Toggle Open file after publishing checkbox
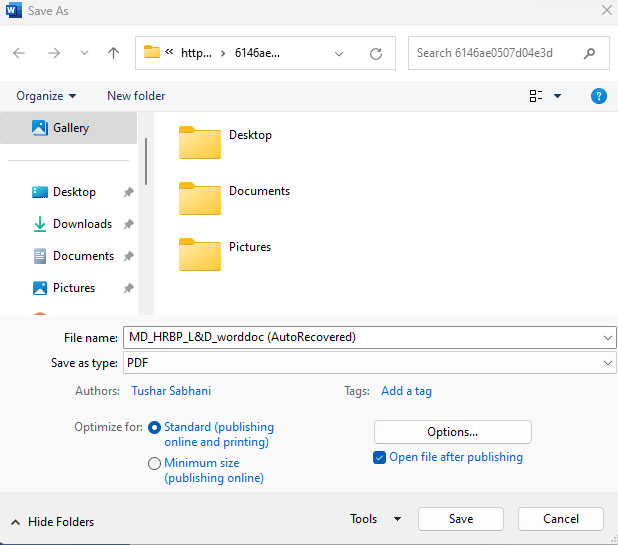Image resolution: width=618 pixels, height=545 pixels. [x=379, y=457]
